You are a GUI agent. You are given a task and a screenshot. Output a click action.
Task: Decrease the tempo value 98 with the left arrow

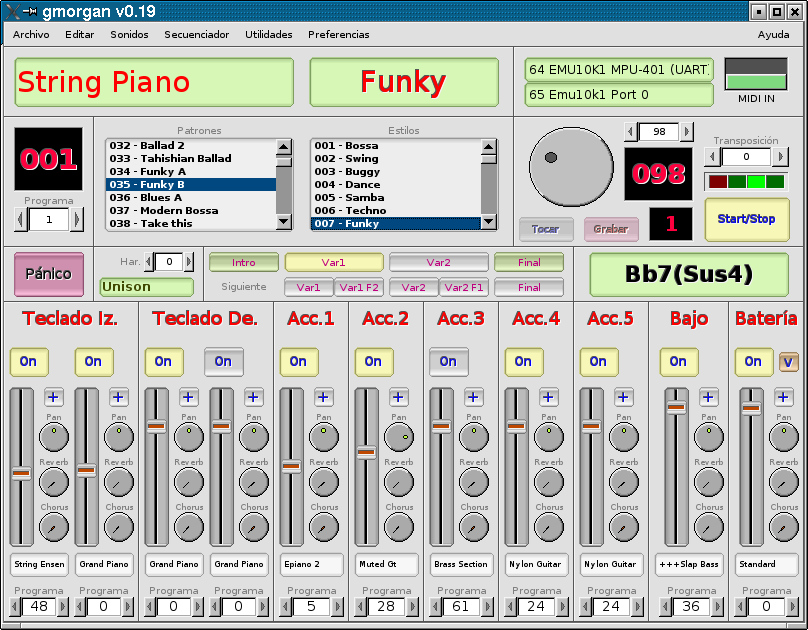click(x=630, y=132)
